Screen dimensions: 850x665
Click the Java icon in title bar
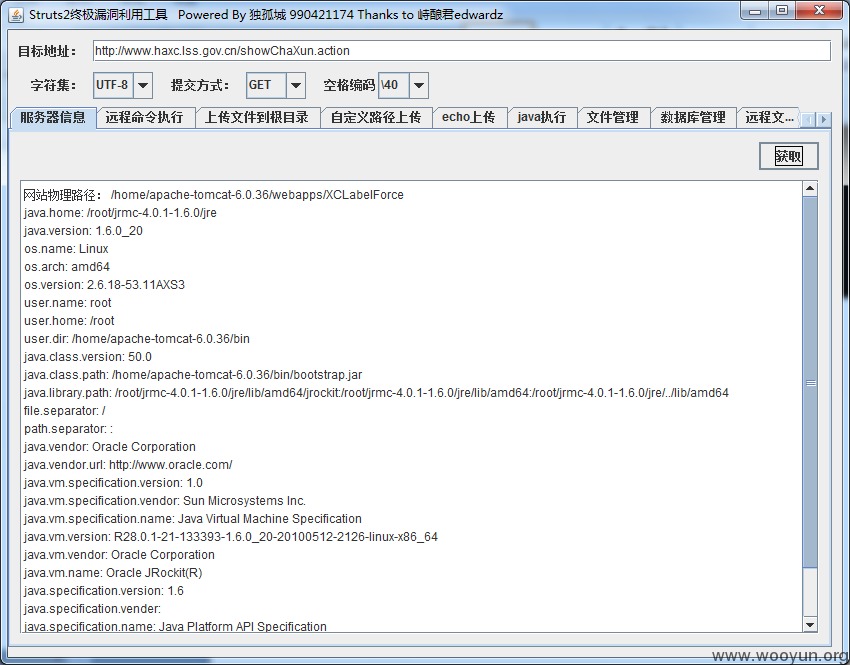coord(16,15)
